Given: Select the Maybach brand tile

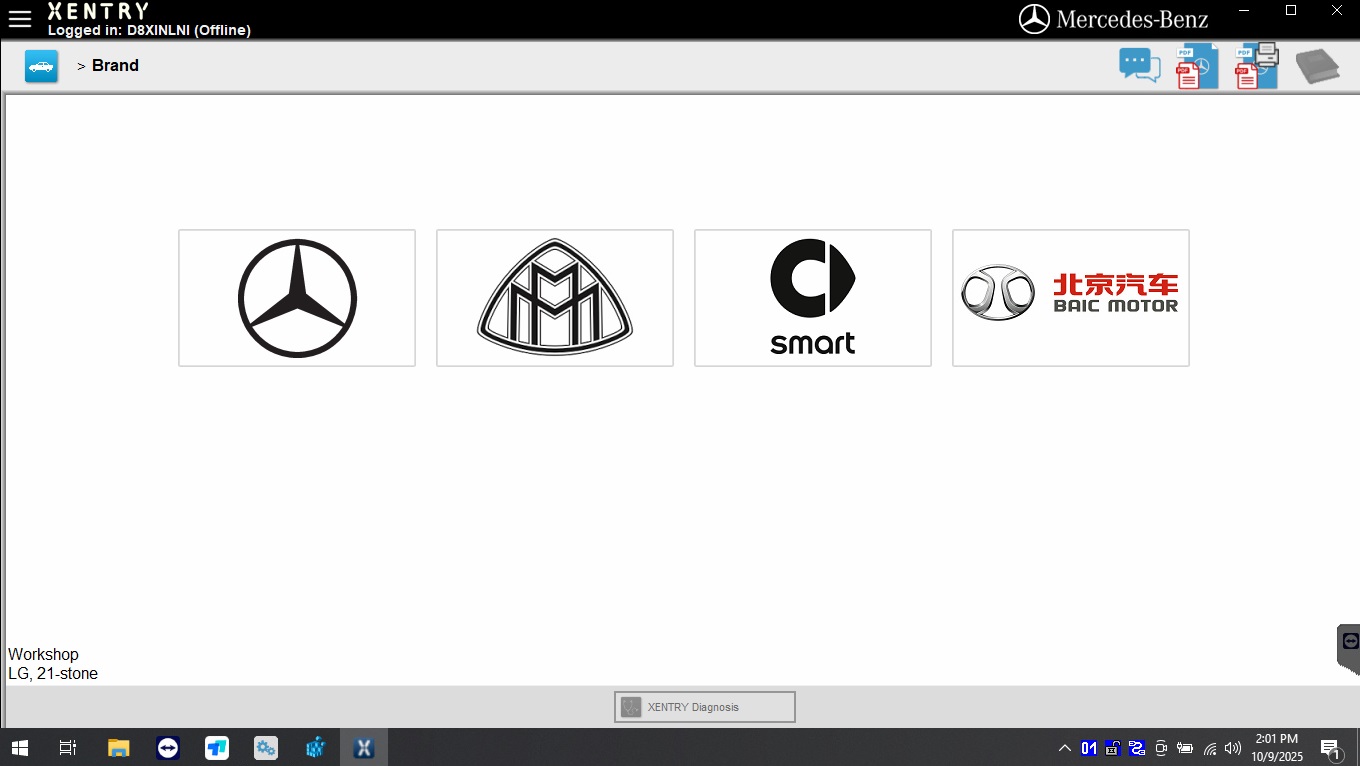Looking at the screenshot, I should tap(555, 298).
